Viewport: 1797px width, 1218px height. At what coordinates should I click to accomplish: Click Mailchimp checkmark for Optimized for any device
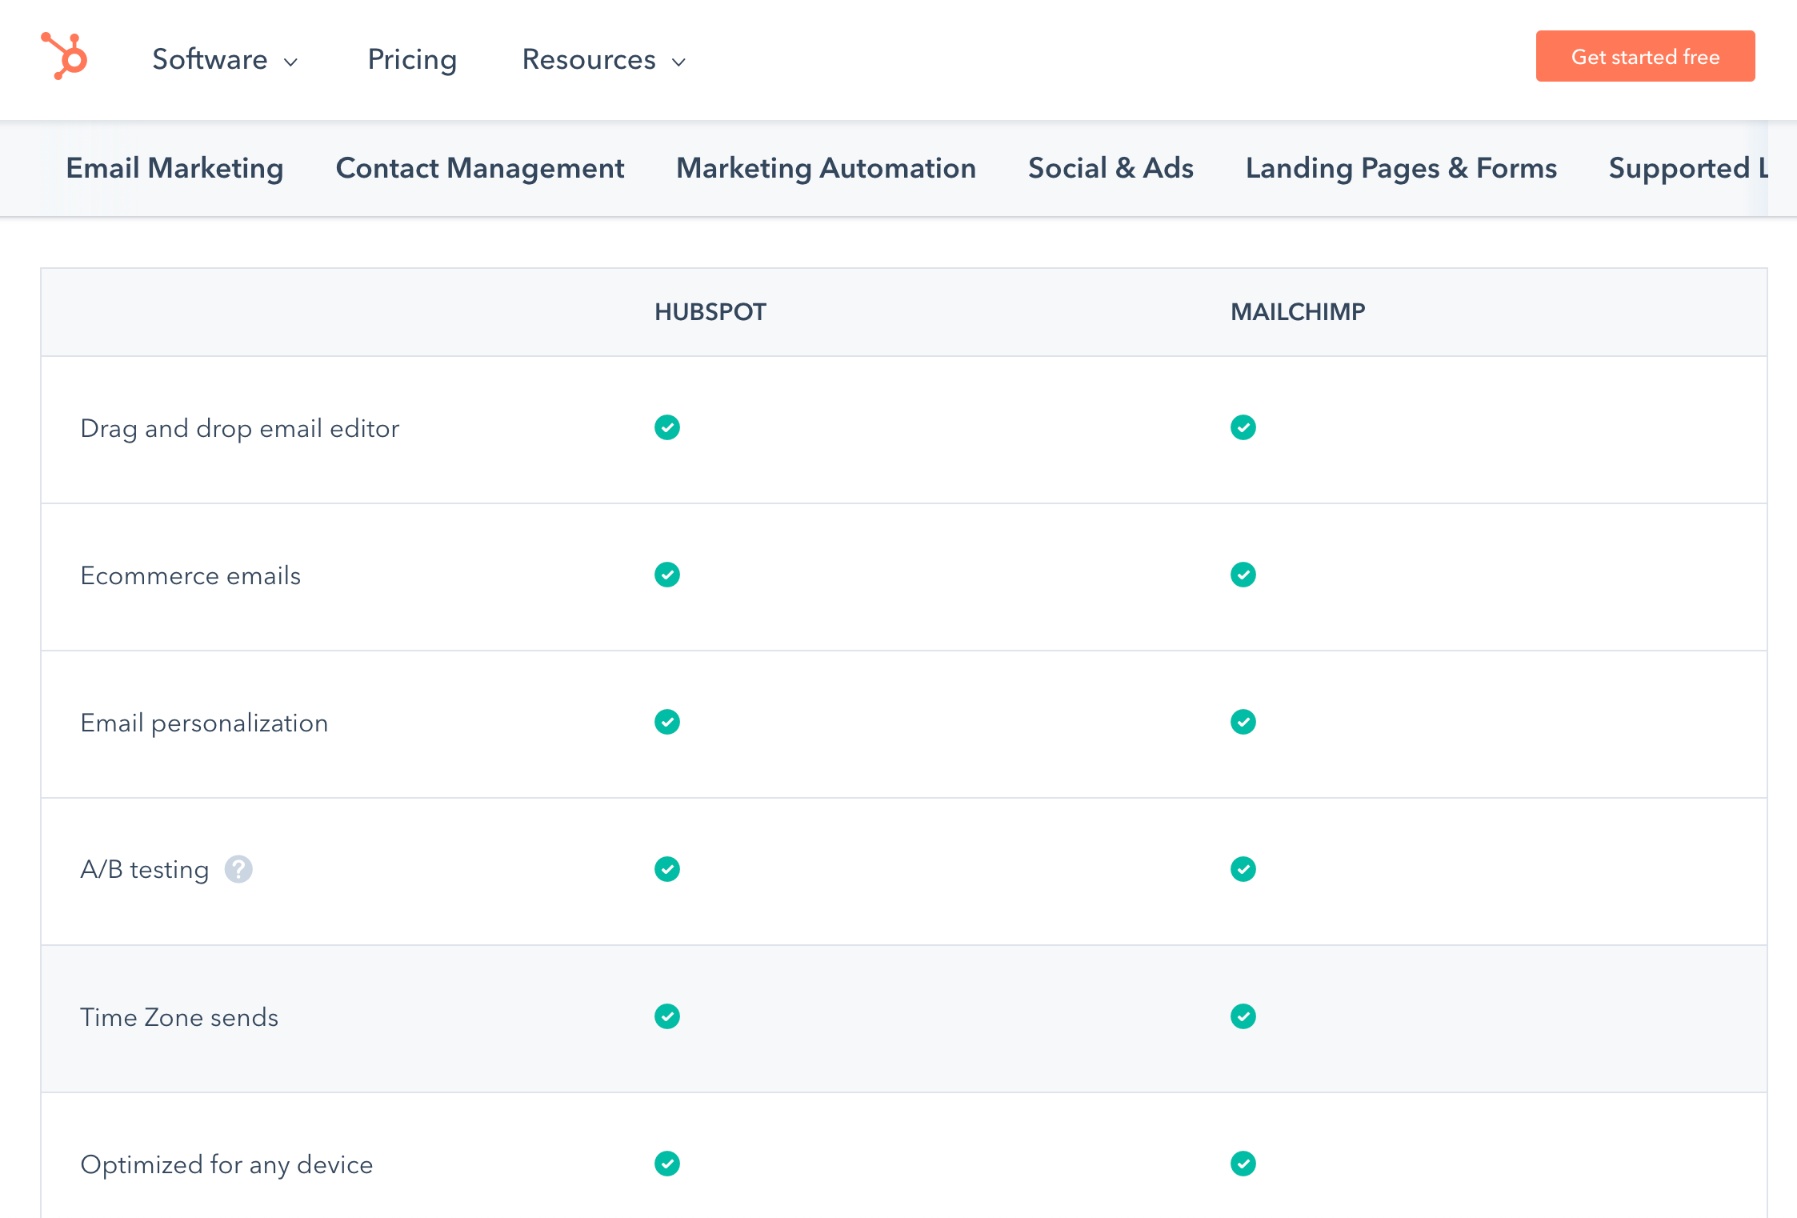click(1243, 1164)
